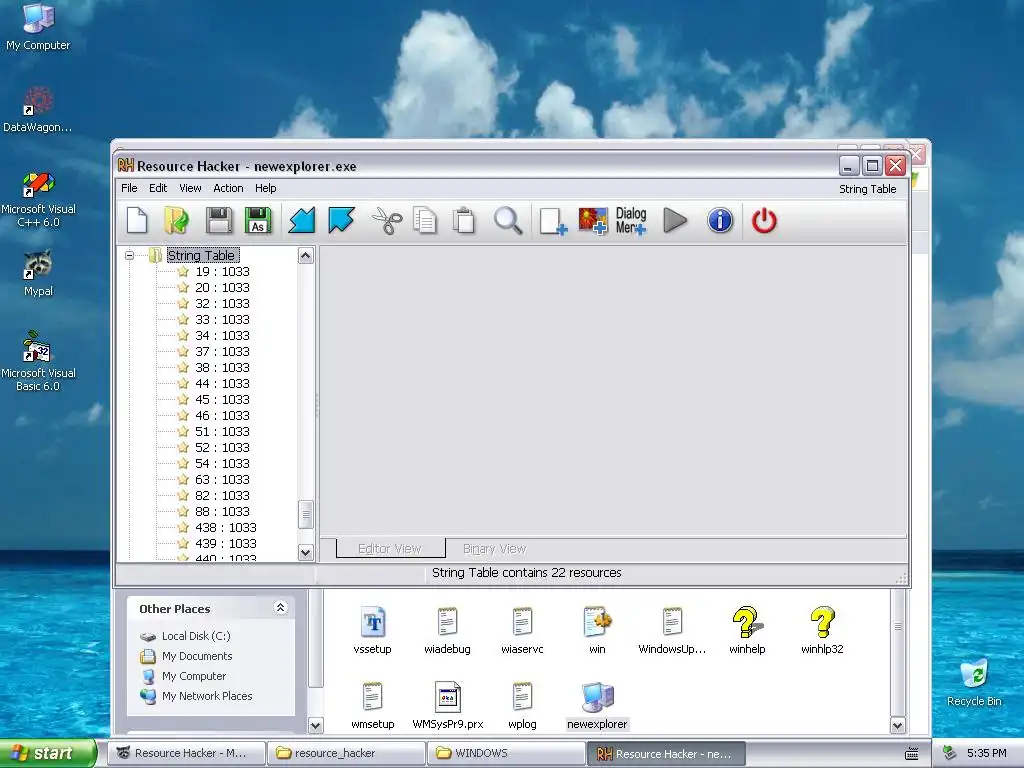Open My Network Places link

207,696
